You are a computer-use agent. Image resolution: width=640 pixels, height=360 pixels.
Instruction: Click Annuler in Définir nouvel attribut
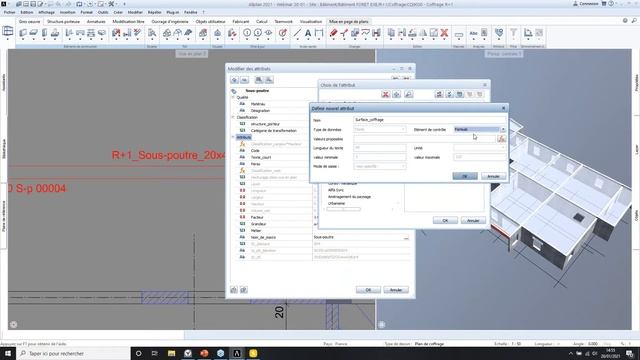(493, 176)
